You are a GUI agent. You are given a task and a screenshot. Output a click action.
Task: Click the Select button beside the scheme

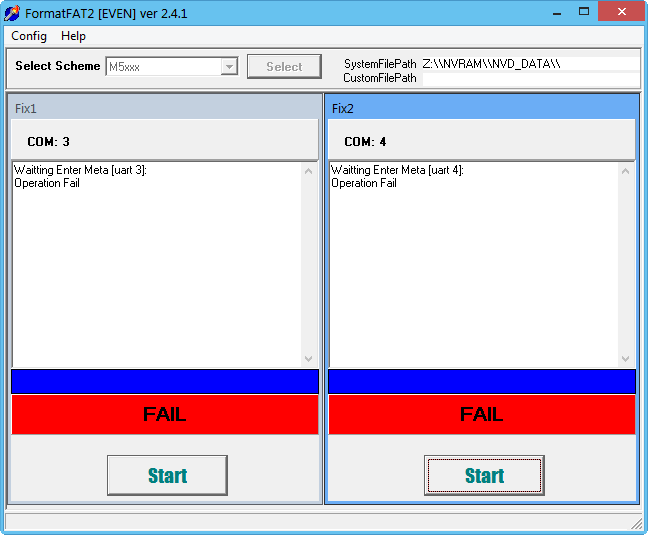tap(284, 67)
